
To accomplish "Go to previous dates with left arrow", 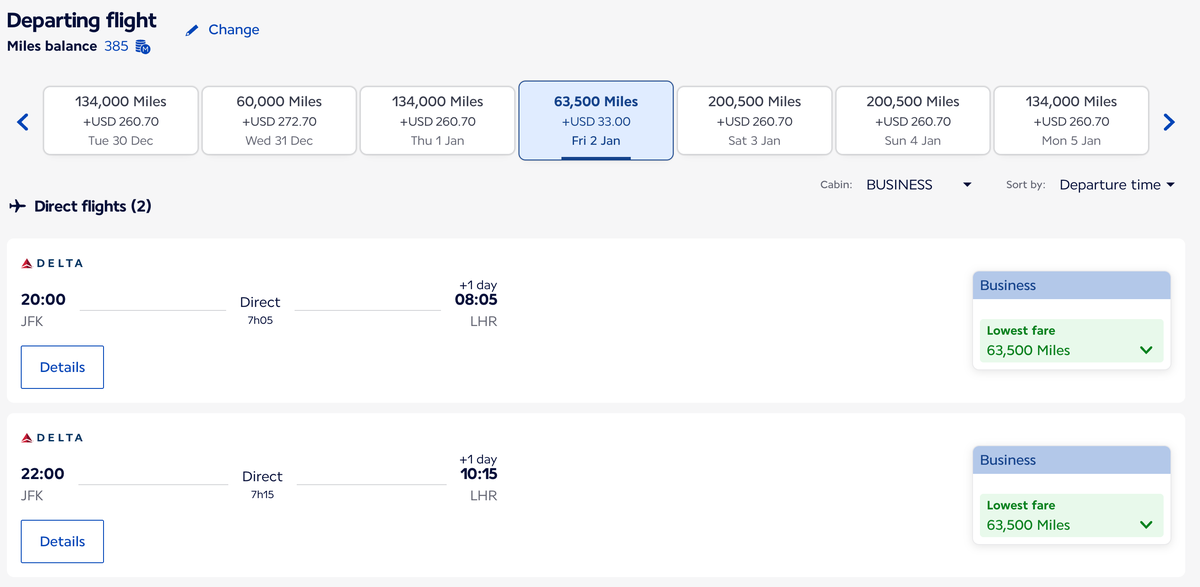I will pyautogui.click(x=24, y=122).
